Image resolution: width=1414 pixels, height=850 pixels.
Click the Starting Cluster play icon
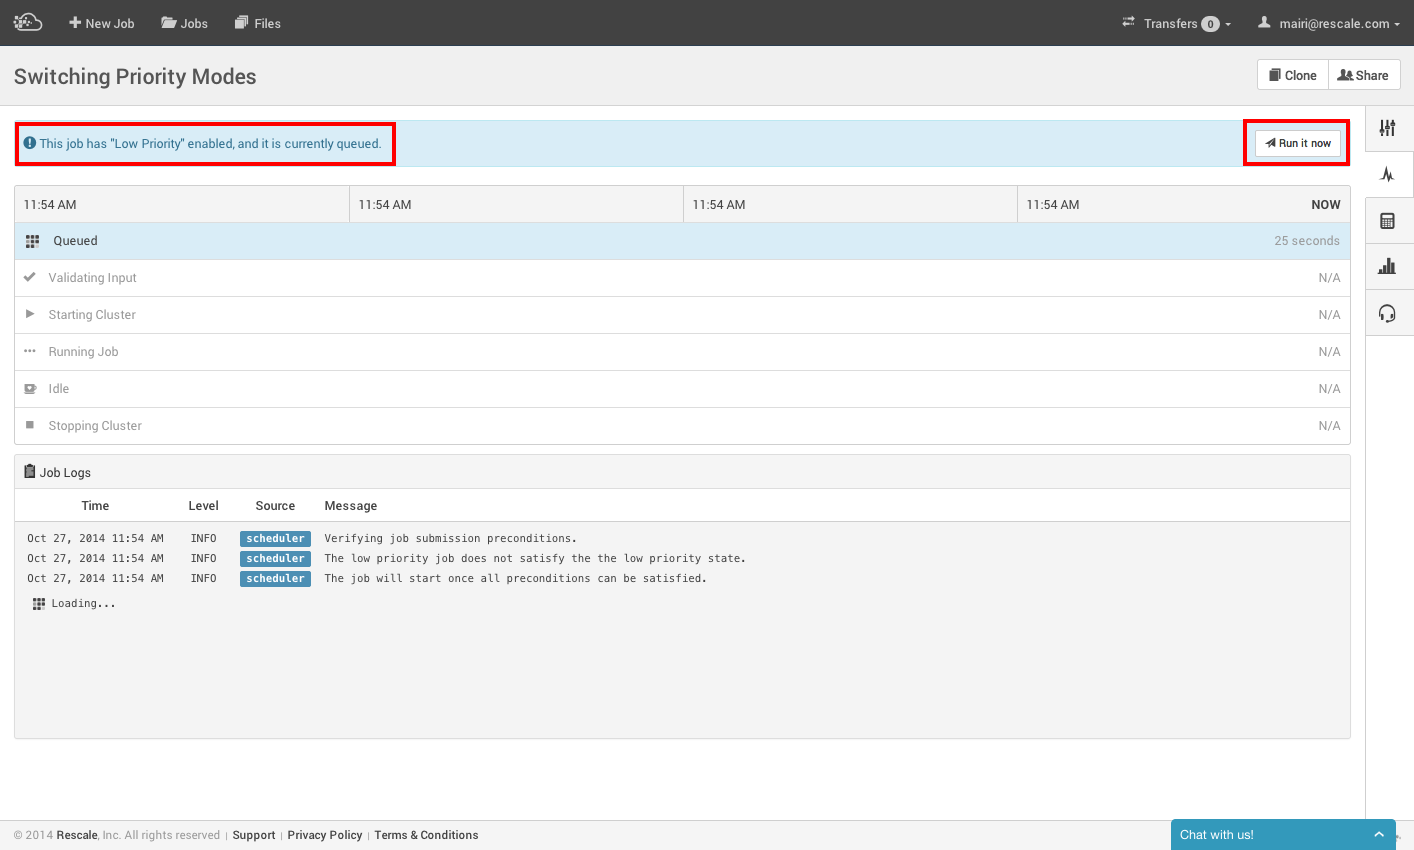coord(30,314)
